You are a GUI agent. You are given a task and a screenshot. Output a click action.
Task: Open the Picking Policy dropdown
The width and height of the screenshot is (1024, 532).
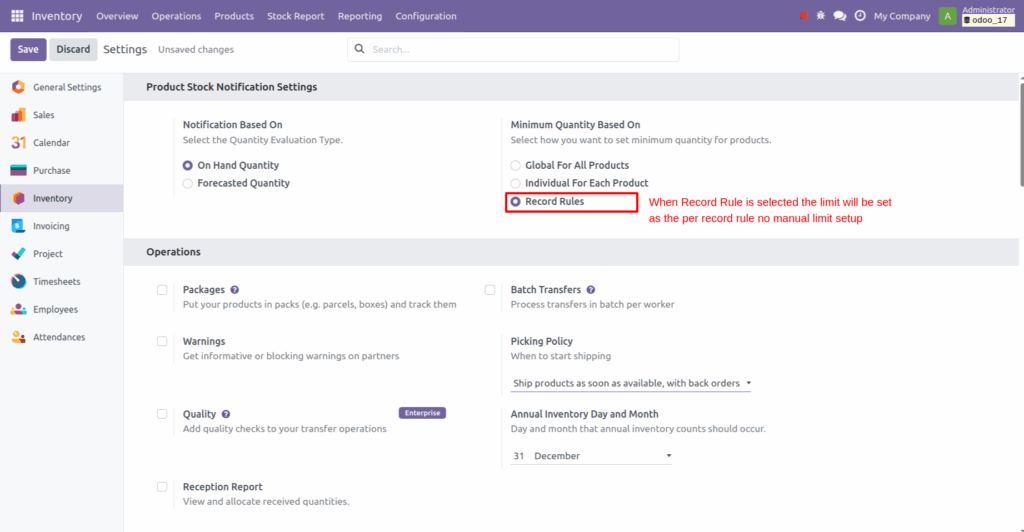pyautogui.click(x=631, y=383)
